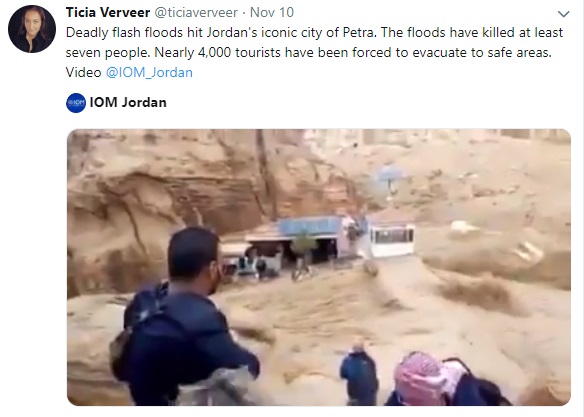Open Ticia Verveer's profile picture
Image resolution: width=584 pixels, height=417 pixels.
32,29
